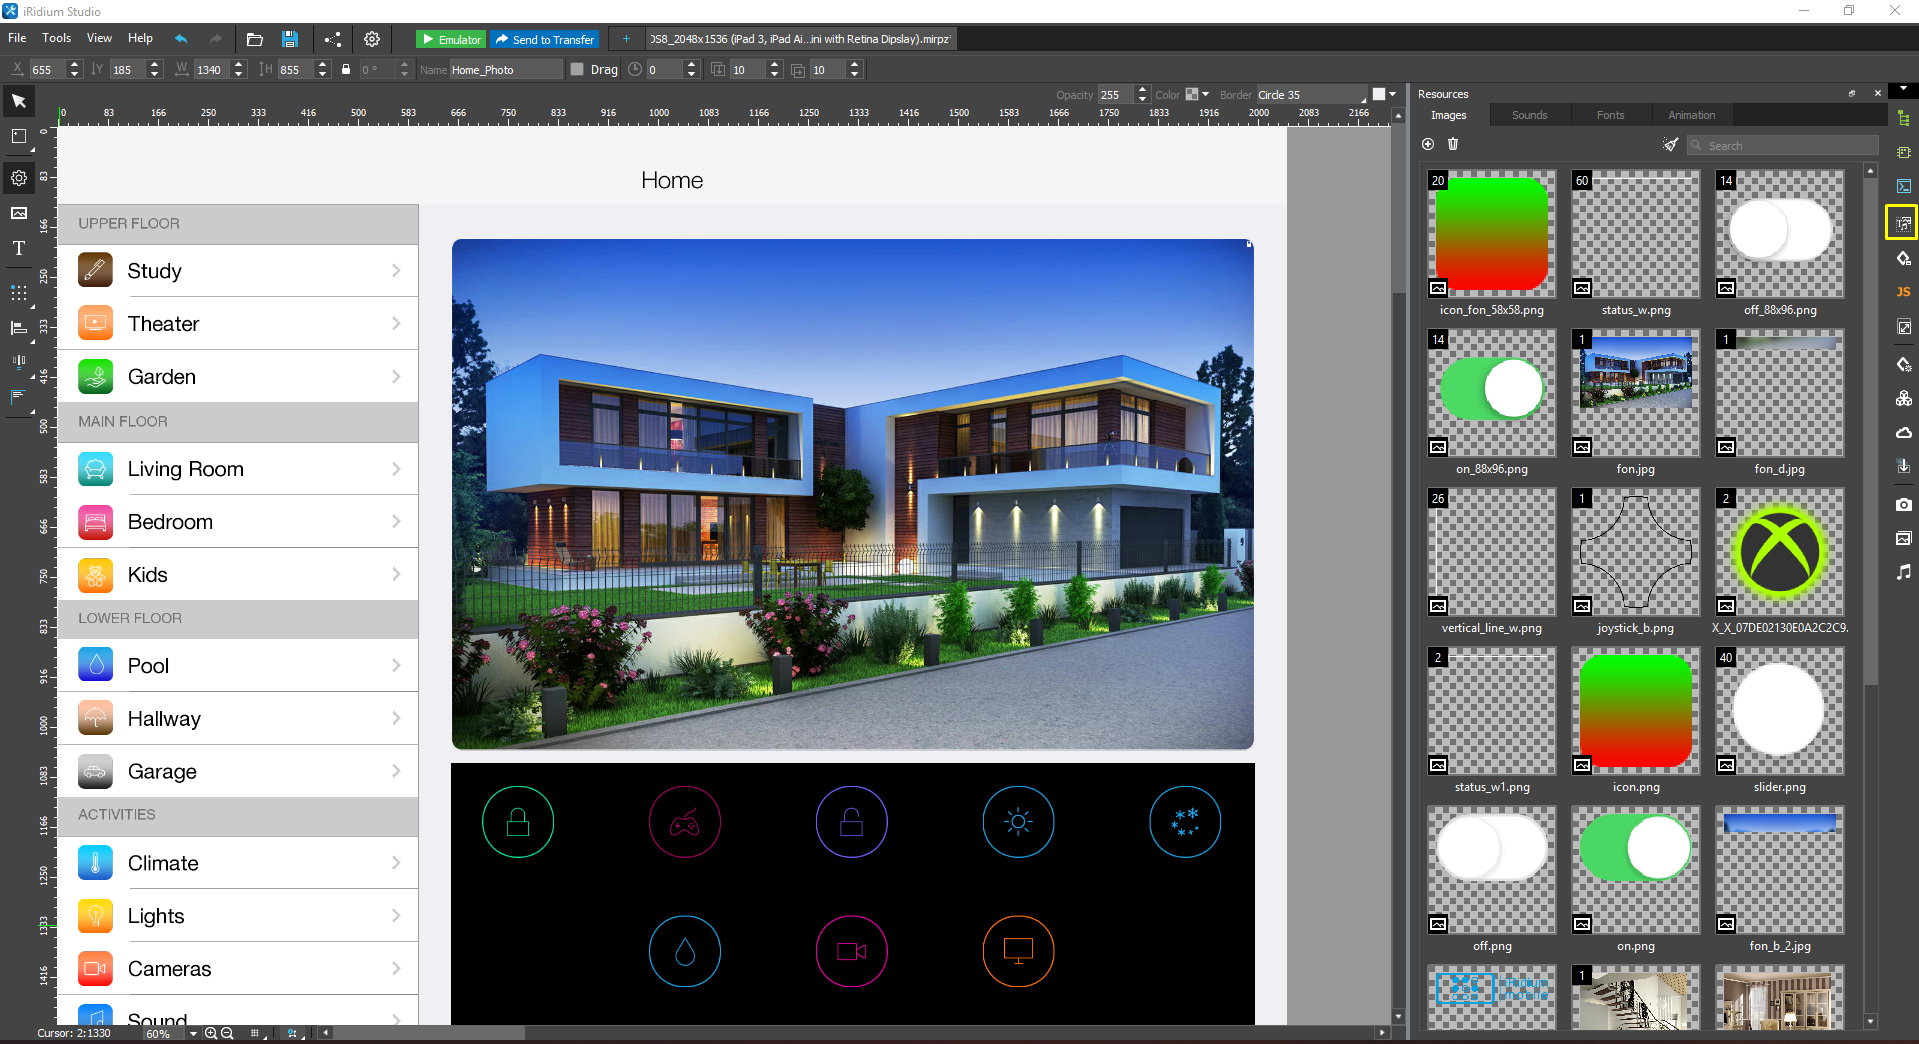This screenshot has height=1044, width=1919.
Task: Click the image tool in left toolbar
Action: pyautogui.click(x=19, y=213)
